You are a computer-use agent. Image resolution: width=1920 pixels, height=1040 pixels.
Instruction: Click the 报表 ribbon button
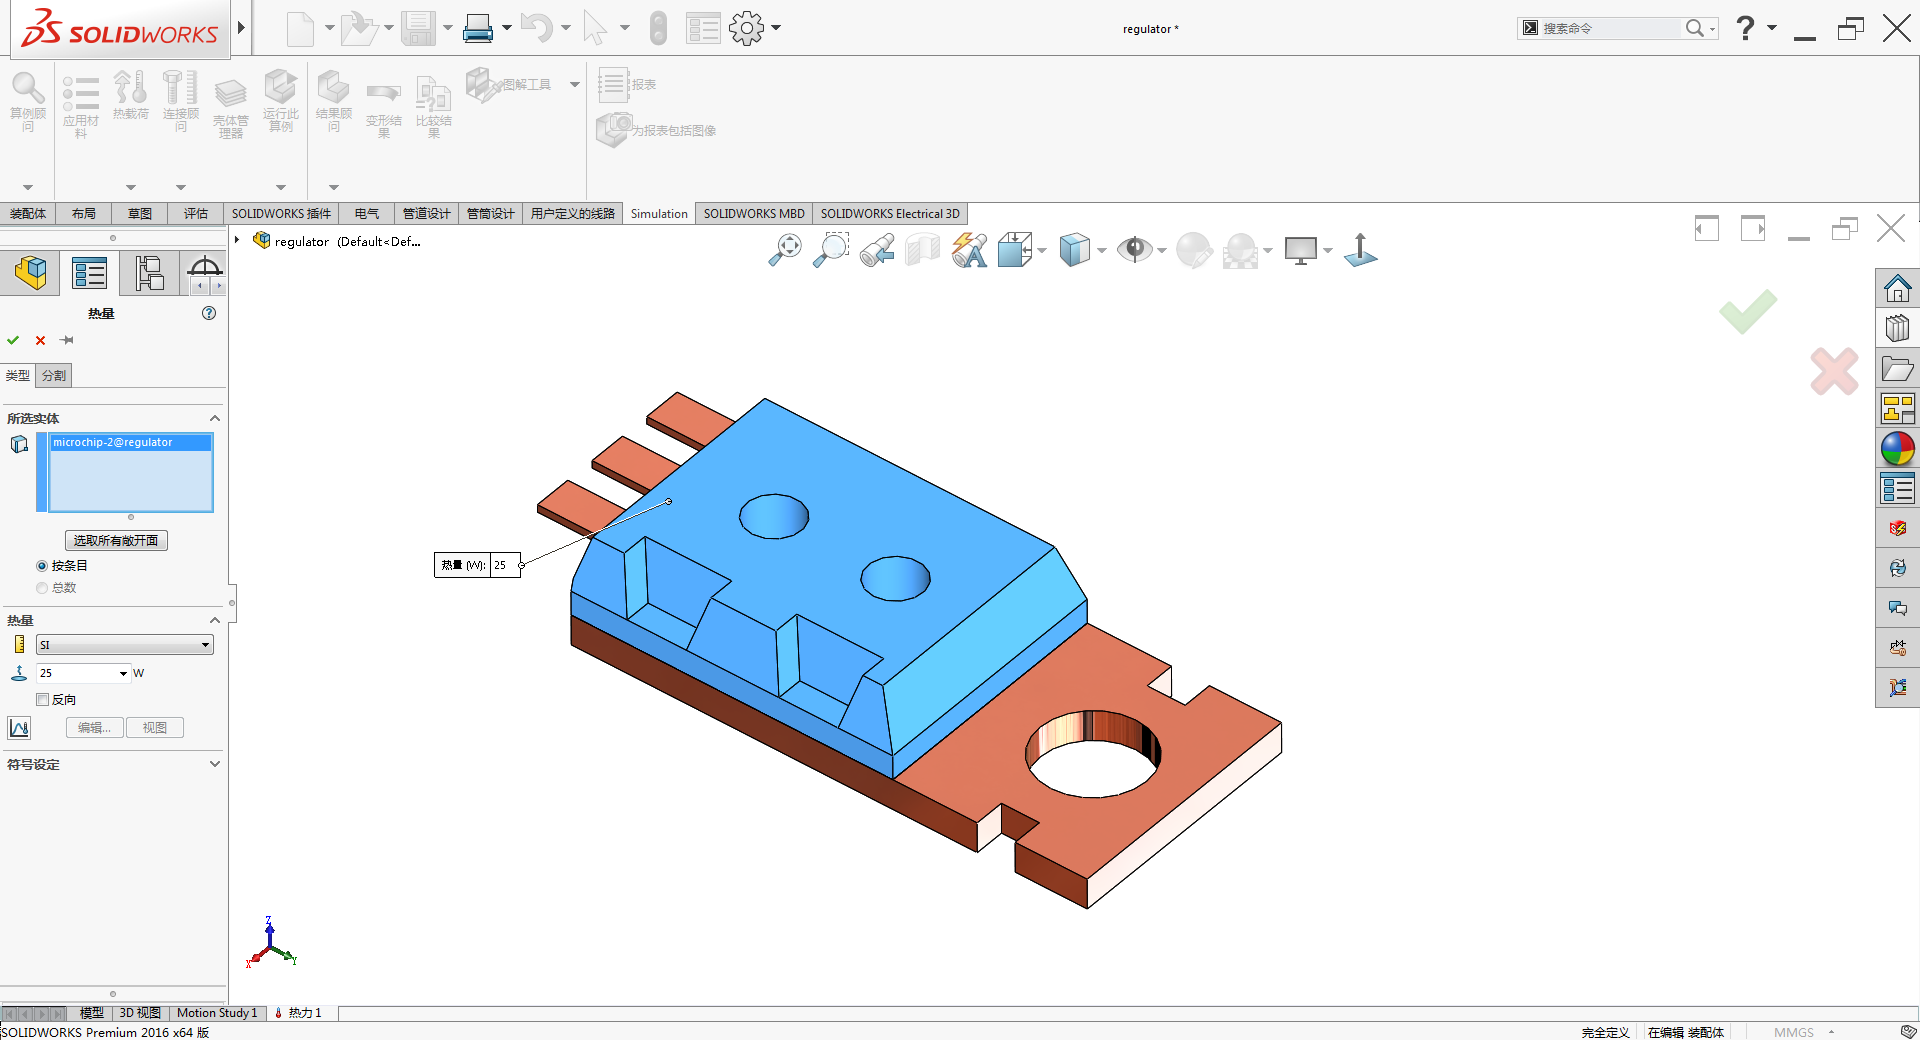tap(628, 85)
